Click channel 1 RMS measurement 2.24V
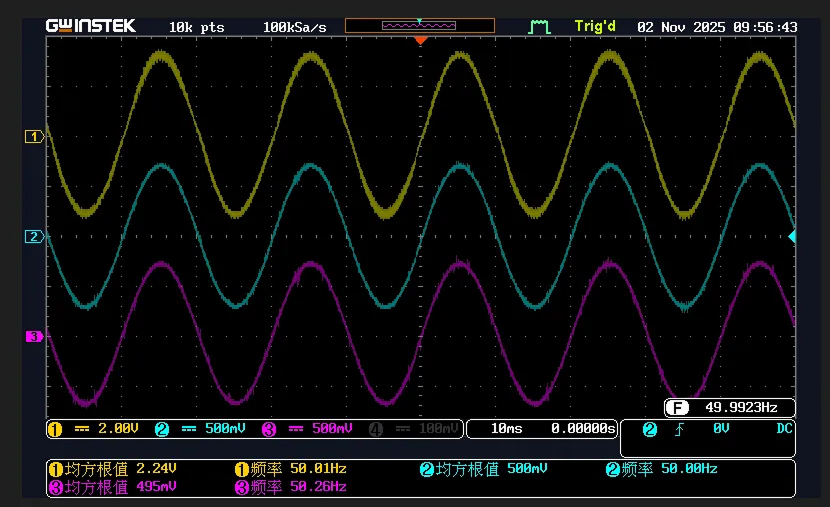830x507 pixels. 112,469
